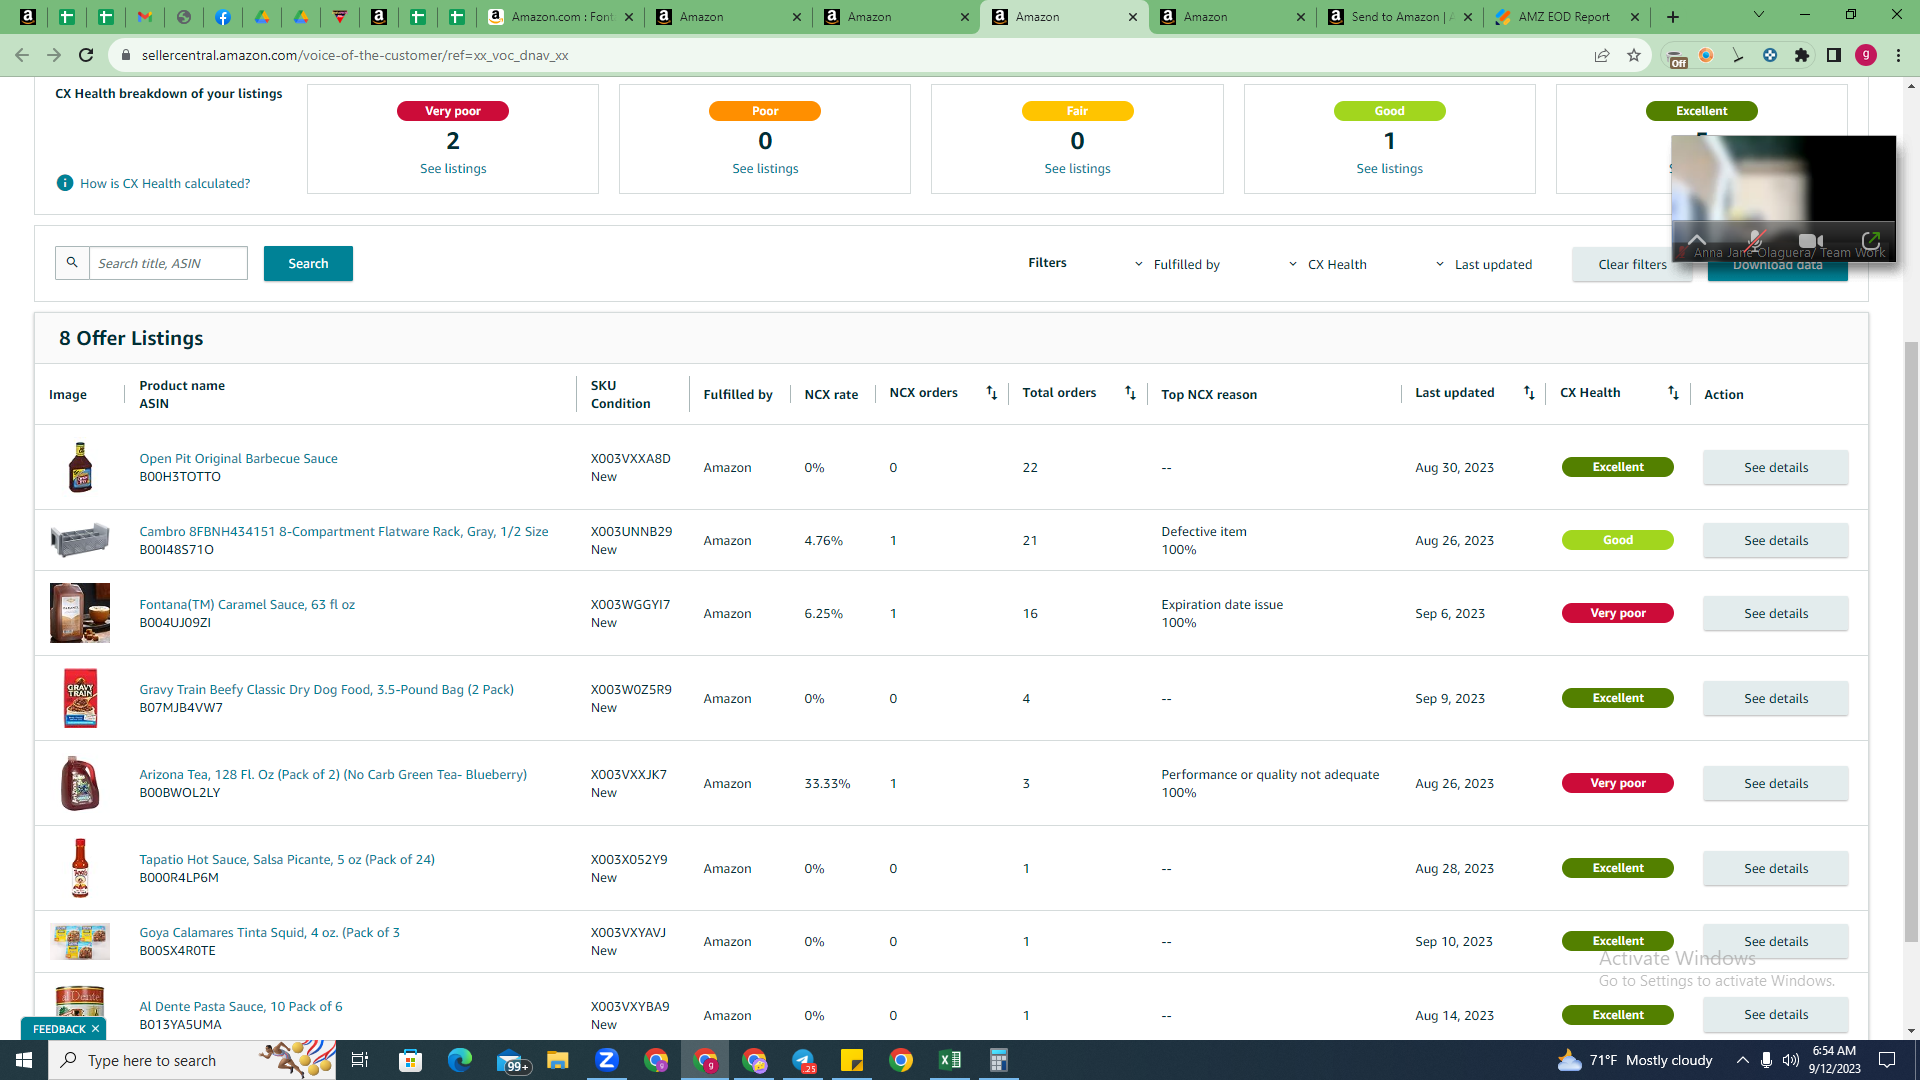See listings rated Fair

[x=1077, y=169]
